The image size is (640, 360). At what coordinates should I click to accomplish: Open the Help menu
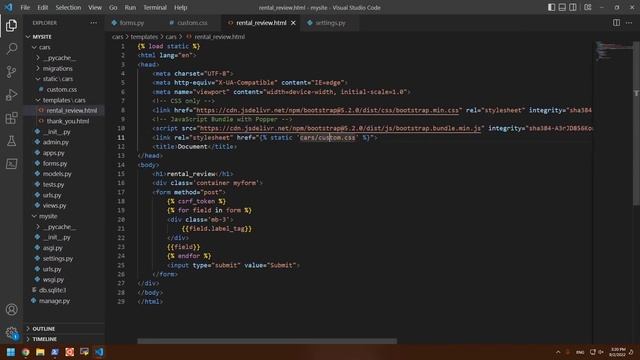click(180, 7)
